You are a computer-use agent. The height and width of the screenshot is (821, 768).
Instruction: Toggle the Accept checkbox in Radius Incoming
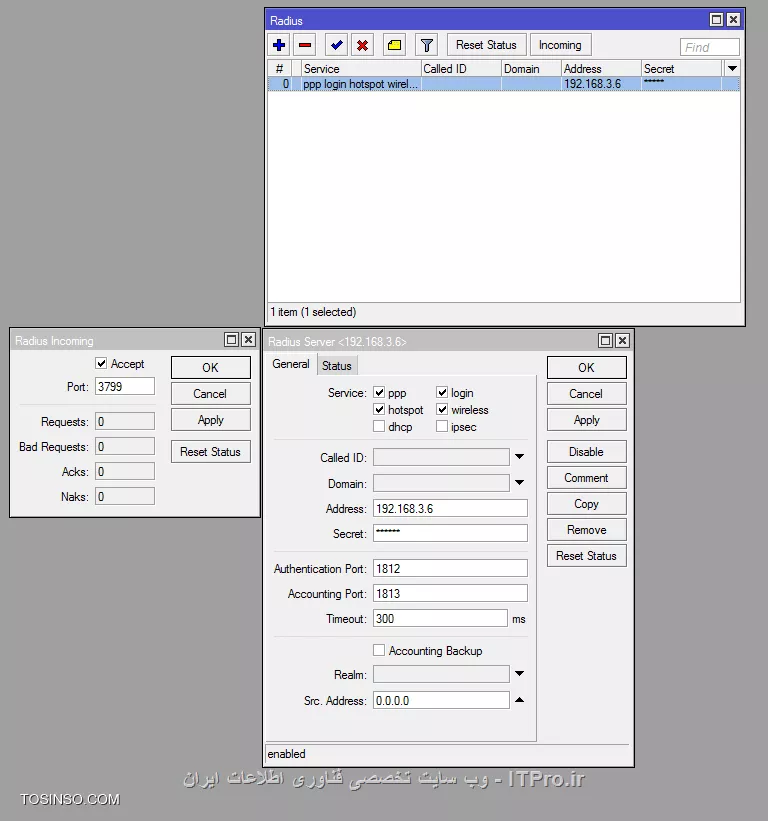click(x=101, y=363)
